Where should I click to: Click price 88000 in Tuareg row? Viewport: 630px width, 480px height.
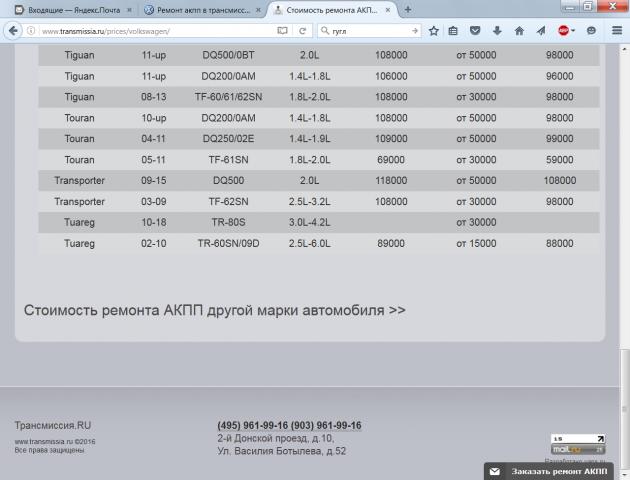[560, 243]
